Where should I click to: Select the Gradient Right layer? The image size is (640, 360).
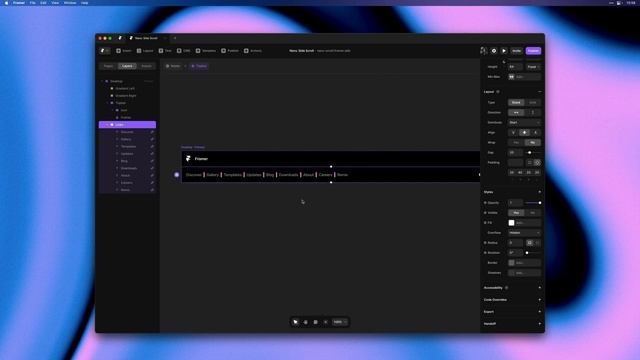(126, 96)
